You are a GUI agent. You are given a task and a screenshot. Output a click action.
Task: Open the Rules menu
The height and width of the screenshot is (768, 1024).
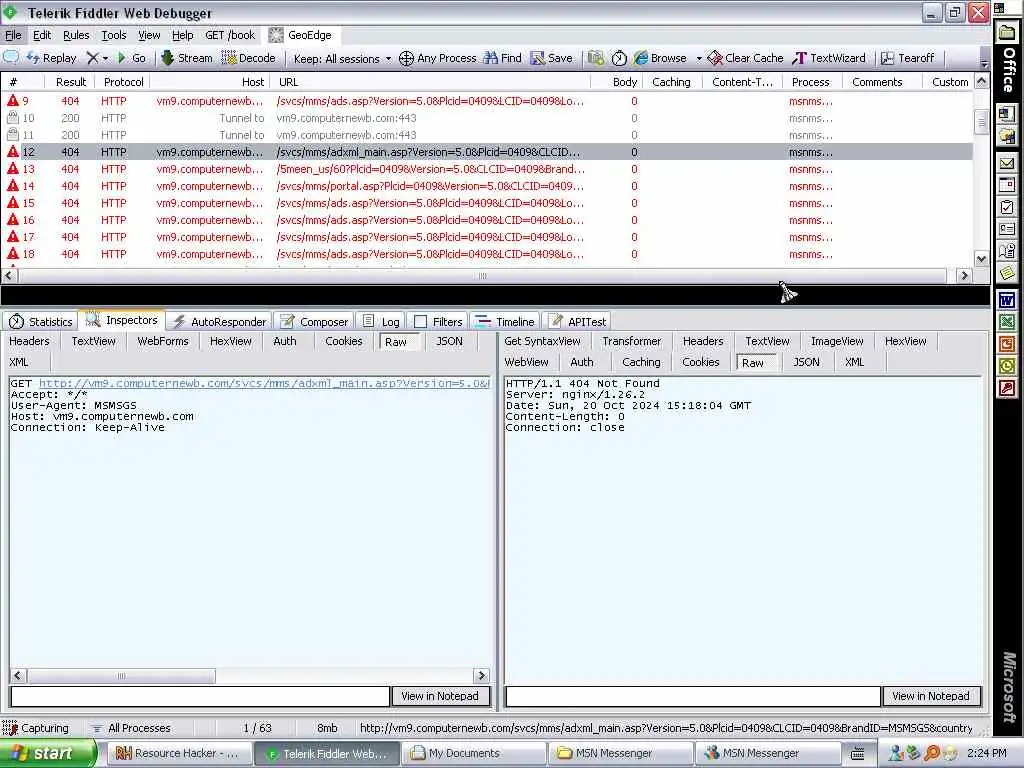click(76, 35)
